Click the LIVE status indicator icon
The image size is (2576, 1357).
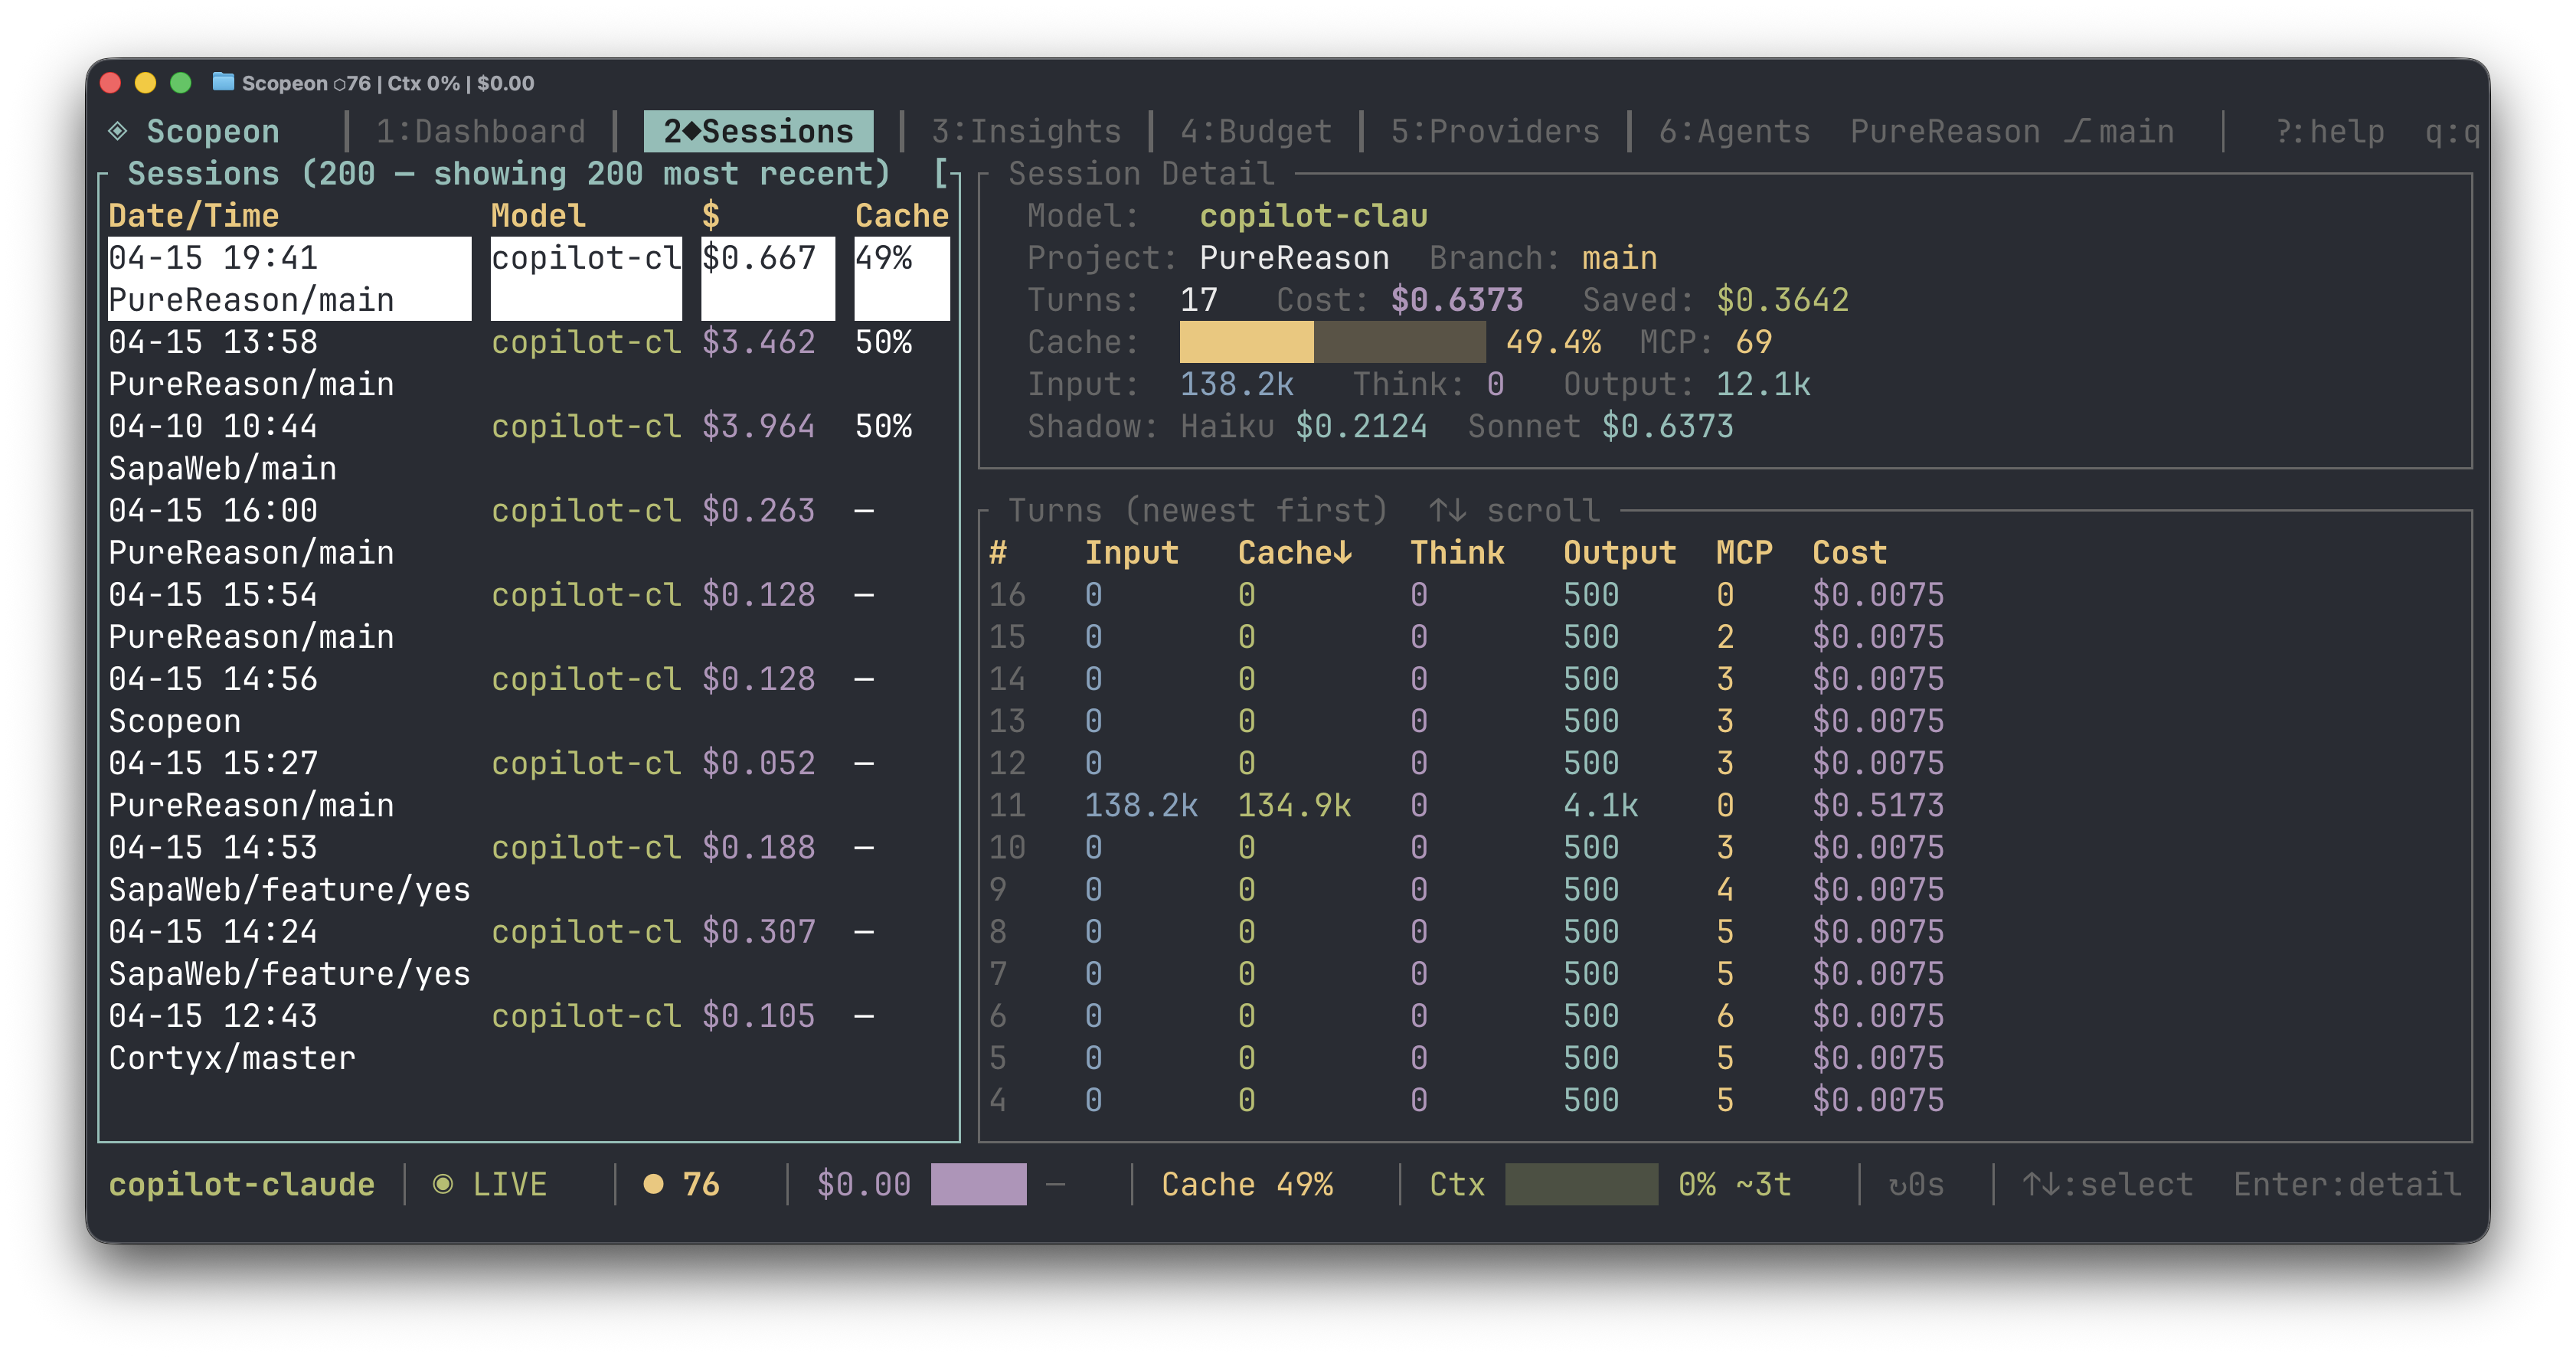pyautogui.click(x=443, y=1184)
